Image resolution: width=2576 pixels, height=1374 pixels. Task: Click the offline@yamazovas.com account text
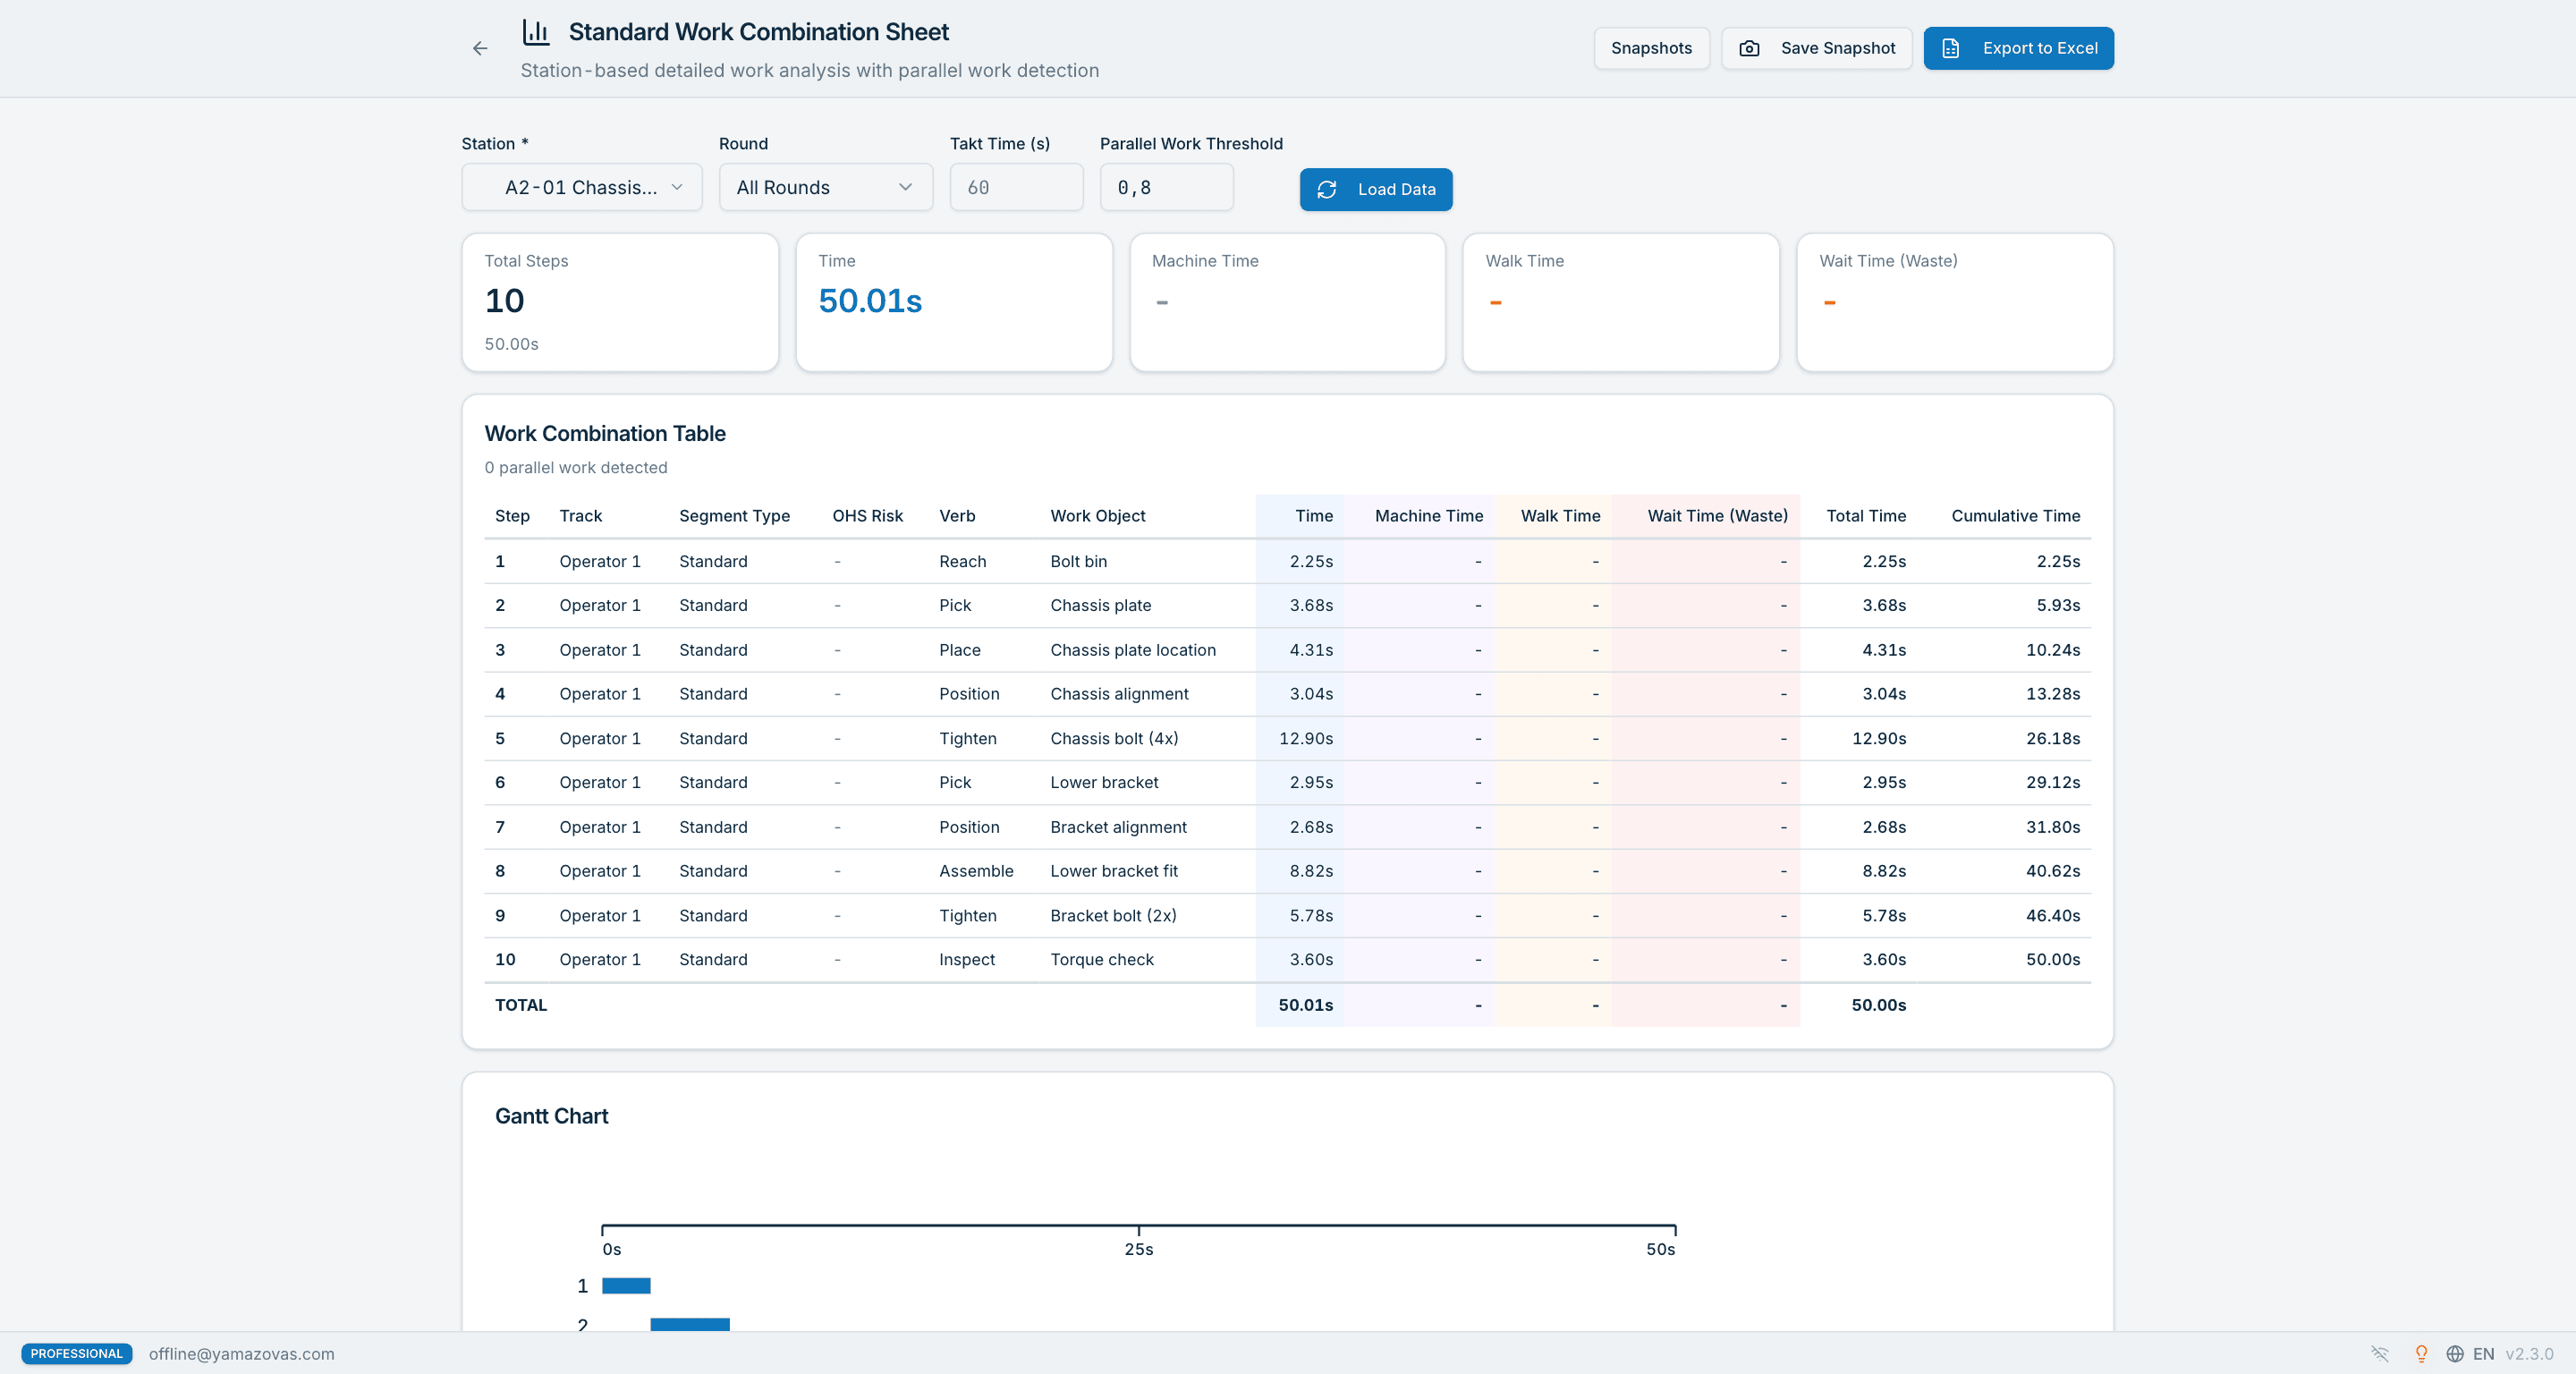point(241,1353)
